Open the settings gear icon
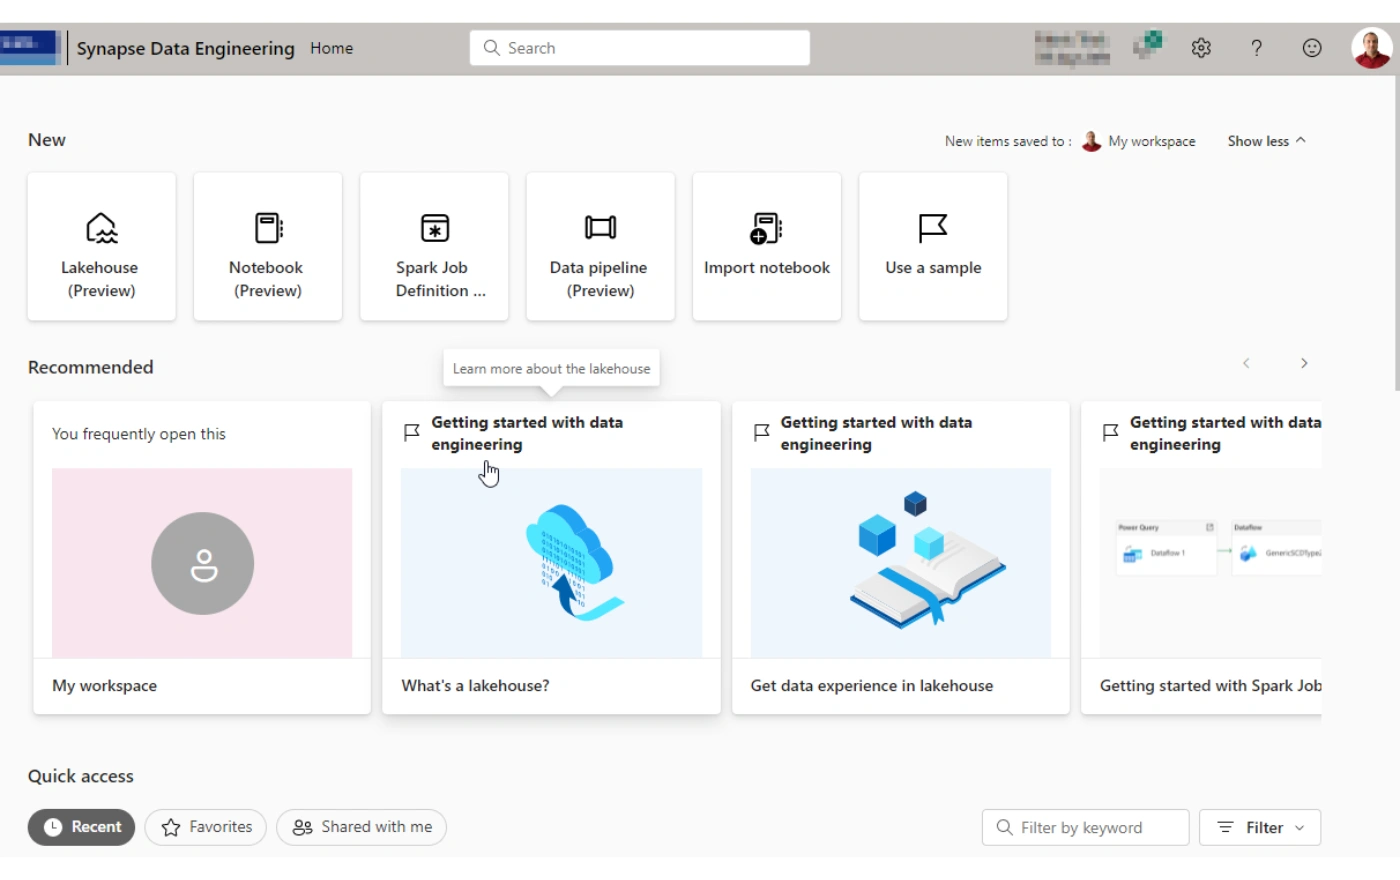Image resolution: width=1400 pixels, height=880 pixels. tap(1201, 48)
